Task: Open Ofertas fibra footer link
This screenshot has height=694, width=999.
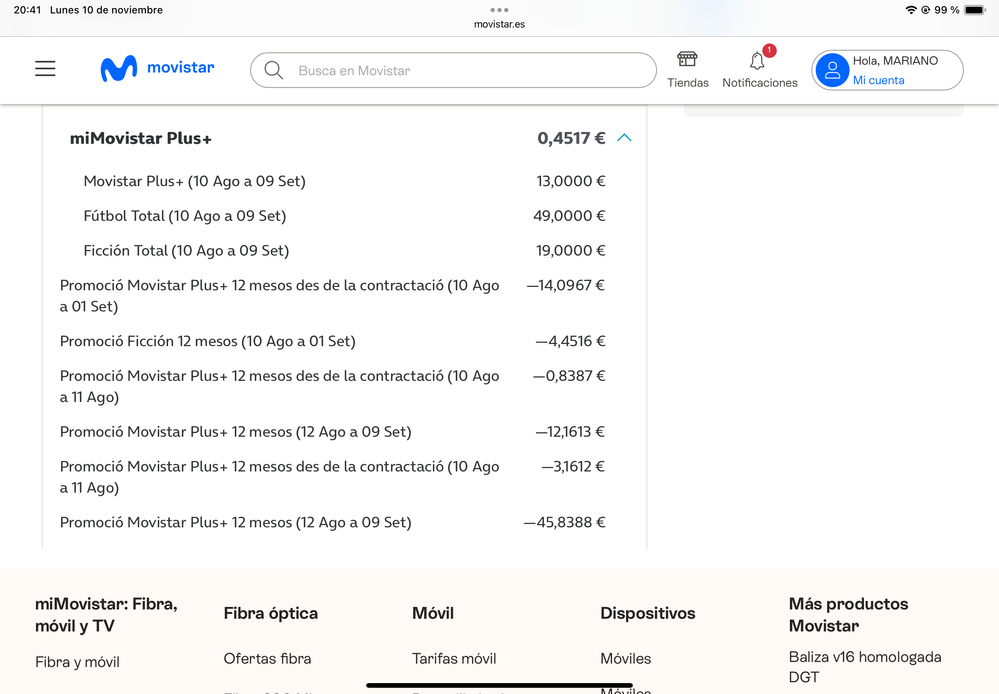Action: coord(267,658)
